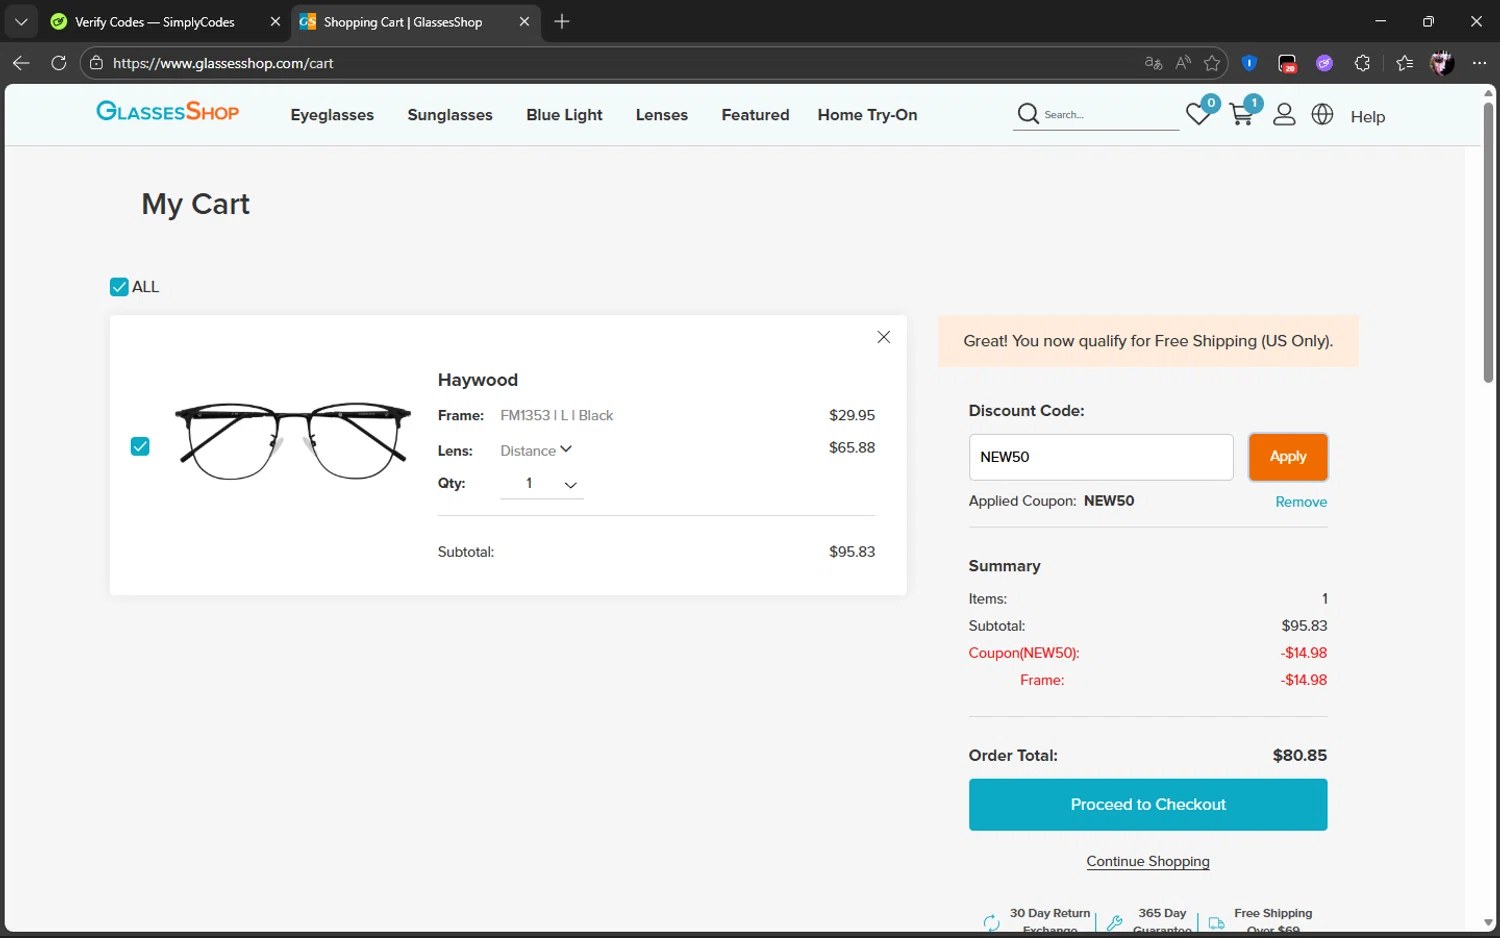Toggle the ALL items checkbox
The height and width of the screenshot is (938, 1500).
pos(119,287)
